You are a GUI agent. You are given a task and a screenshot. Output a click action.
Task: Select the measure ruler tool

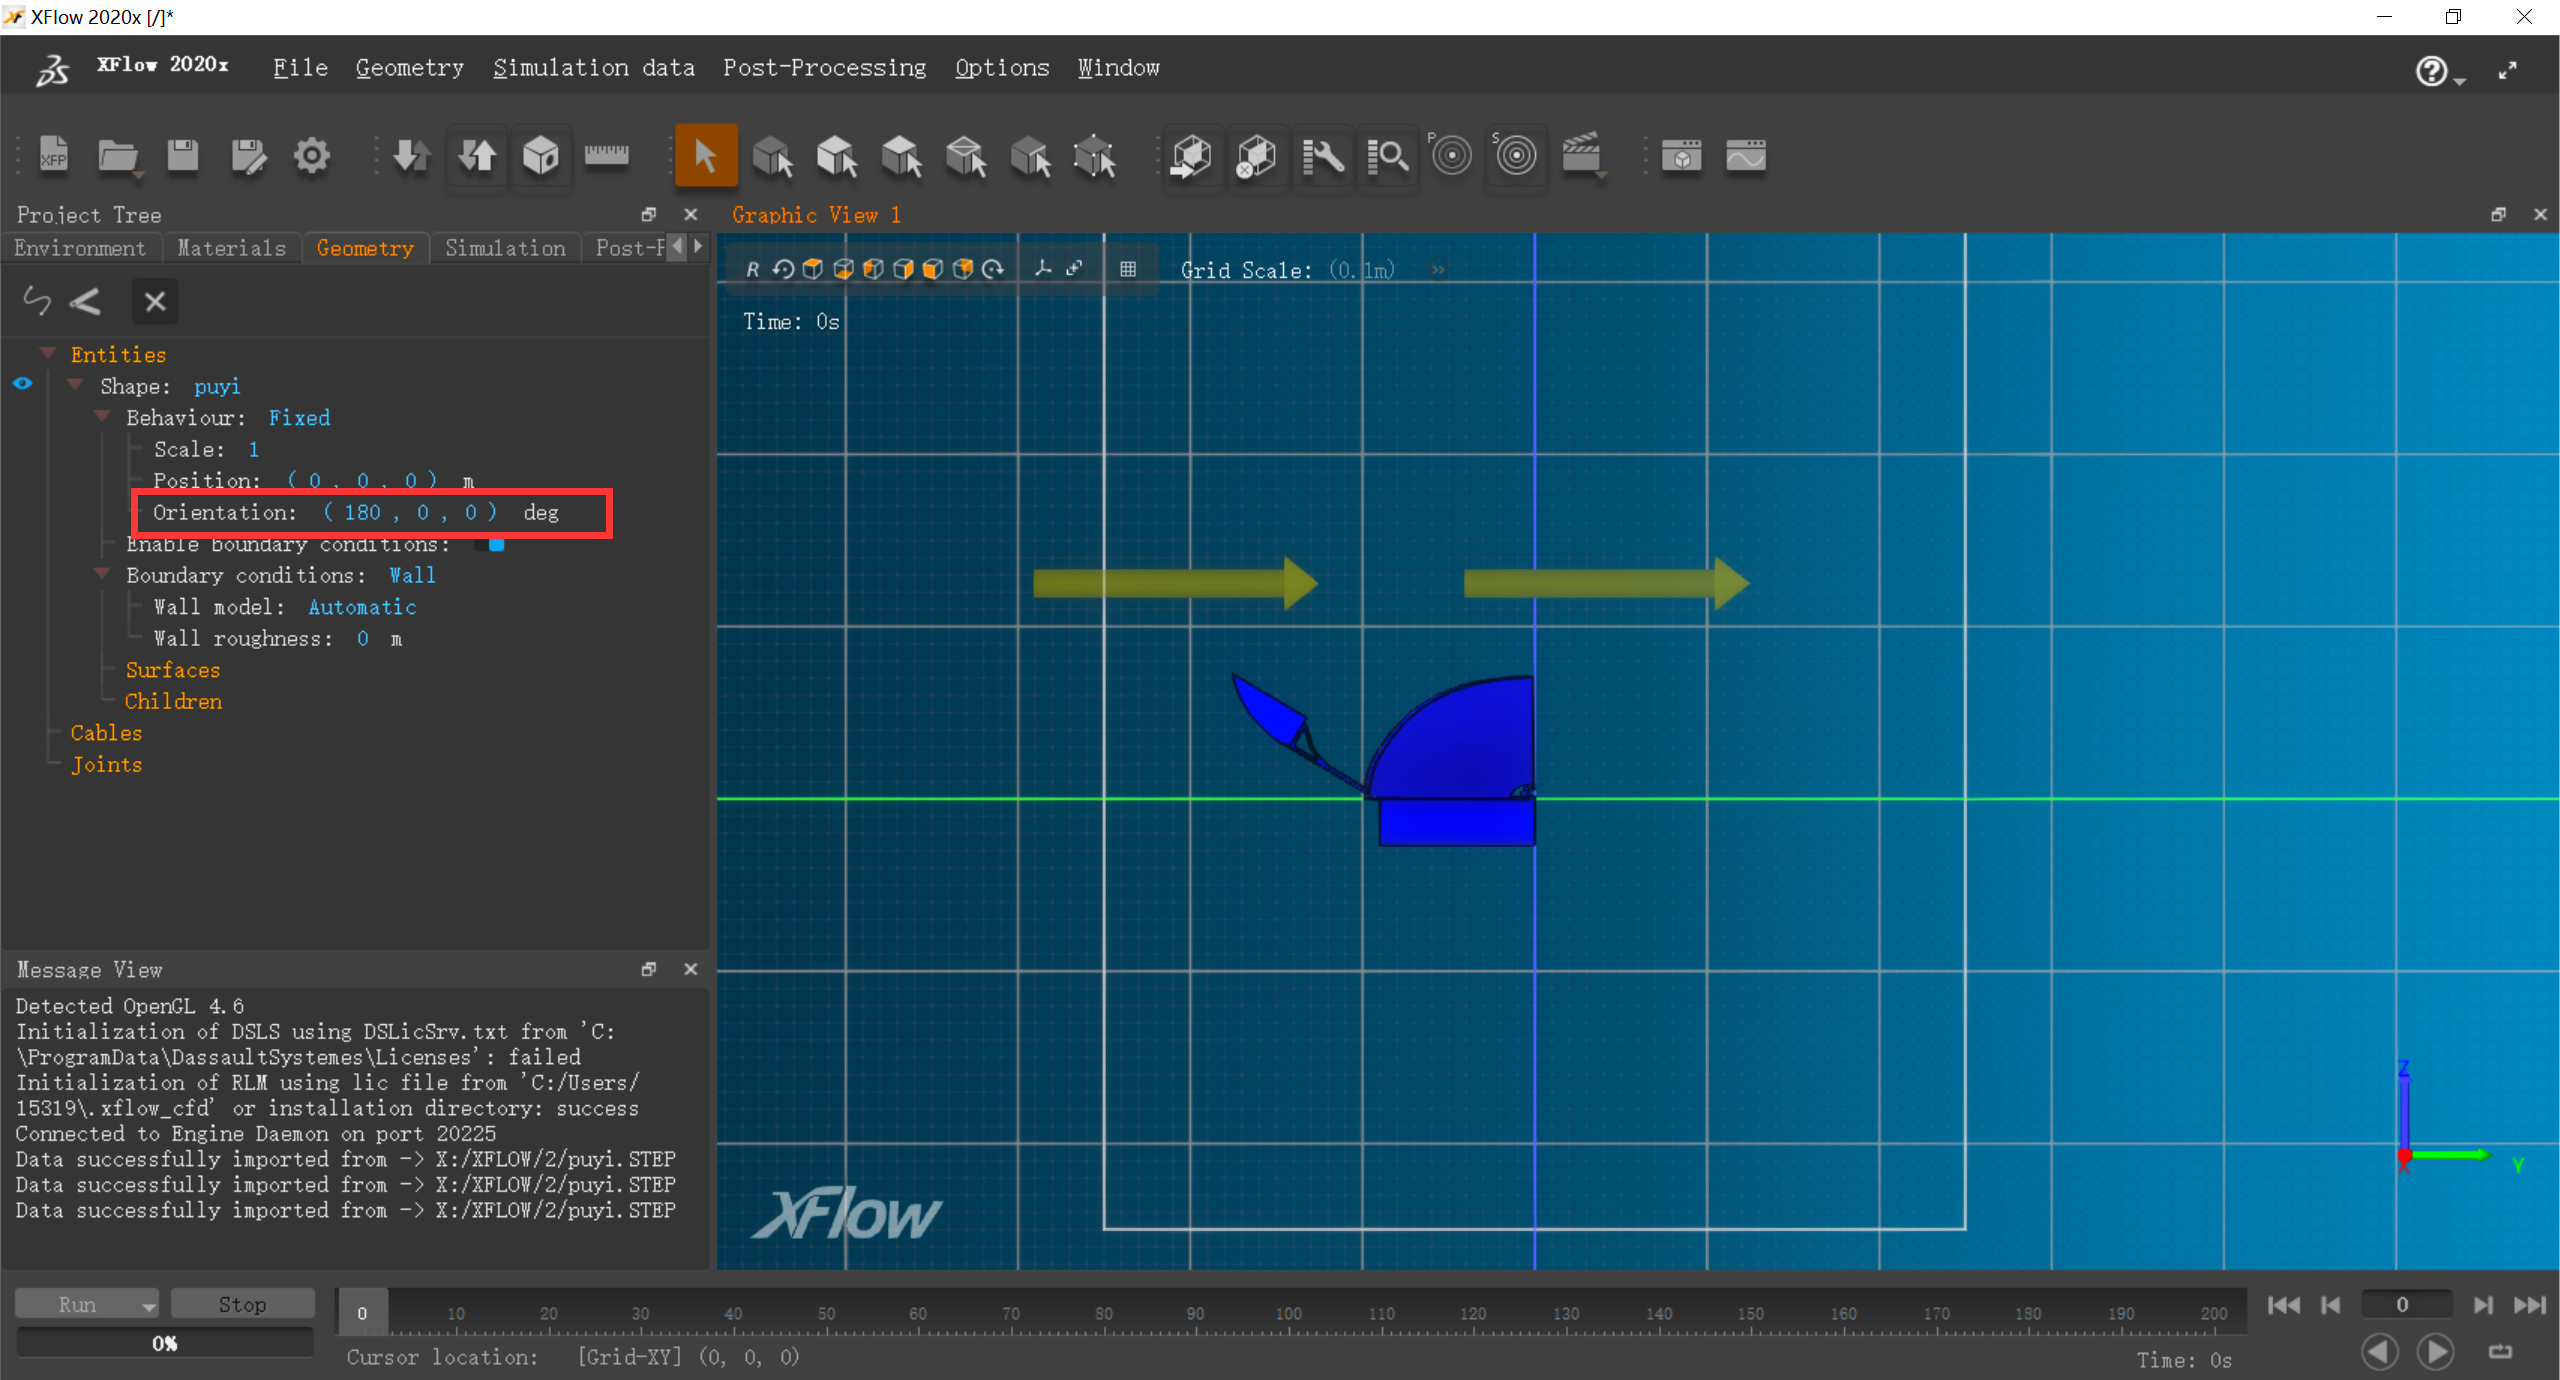click(x=607, y=155)
